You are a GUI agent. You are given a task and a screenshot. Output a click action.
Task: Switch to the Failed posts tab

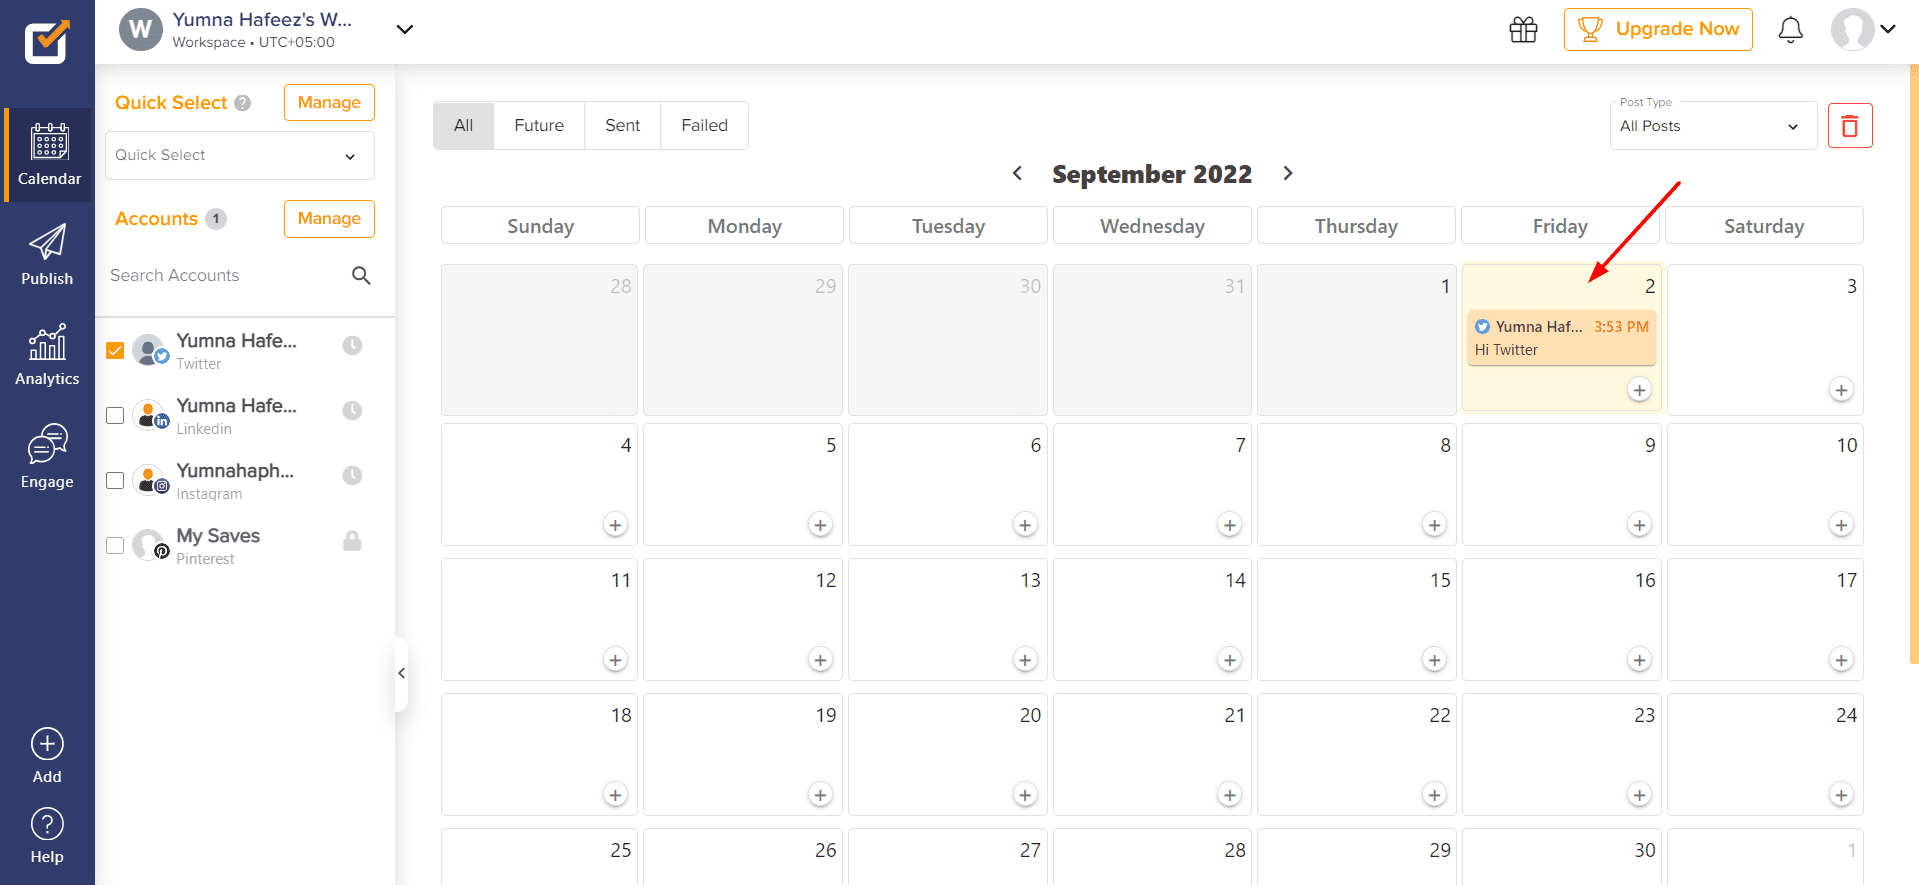point(704,126)
